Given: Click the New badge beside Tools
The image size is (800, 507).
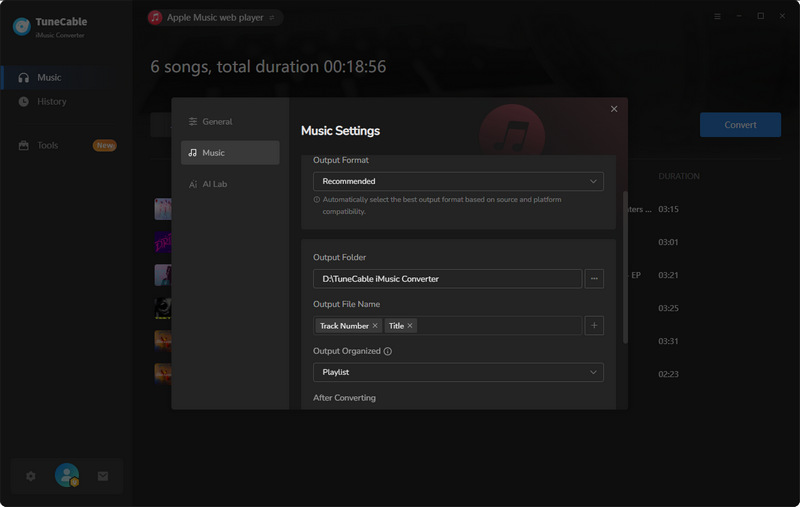Looking at the screenshot, I should pos(105,145).
